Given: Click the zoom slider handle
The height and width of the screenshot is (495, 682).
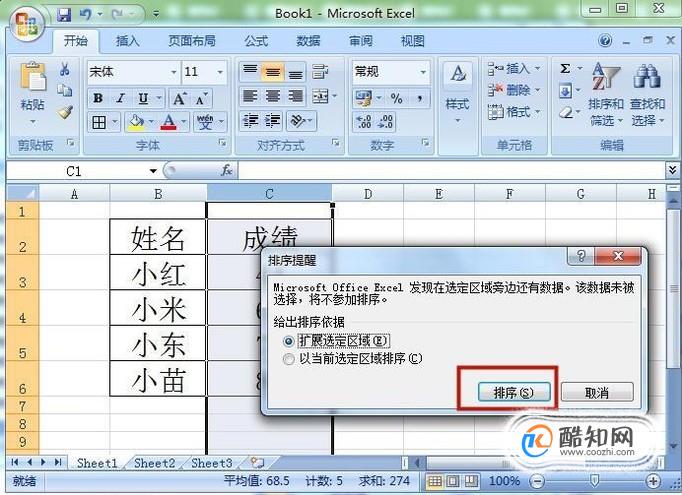Looking at the screenshot, I should click(594, 481).
